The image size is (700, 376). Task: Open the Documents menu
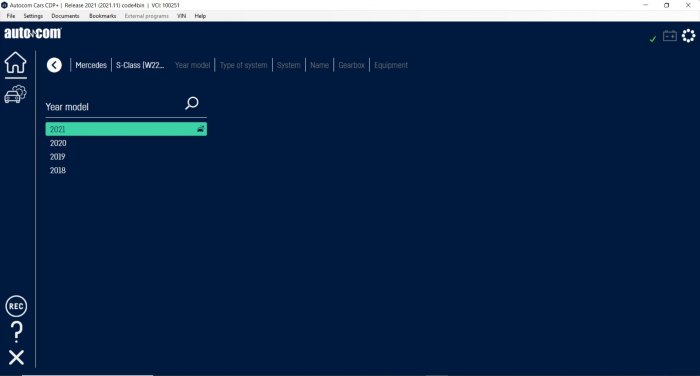[65, 16]
